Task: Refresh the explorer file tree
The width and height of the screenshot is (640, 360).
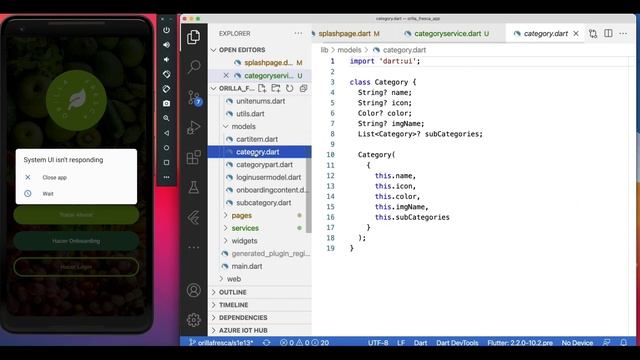Action: point(289,88)
